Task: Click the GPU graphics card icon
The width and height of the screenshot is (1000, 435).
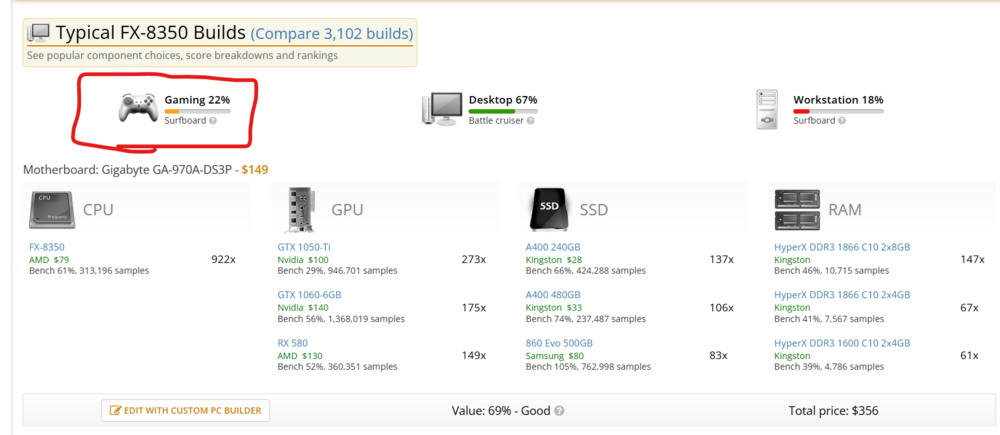Action: click(x=301, y=209)
